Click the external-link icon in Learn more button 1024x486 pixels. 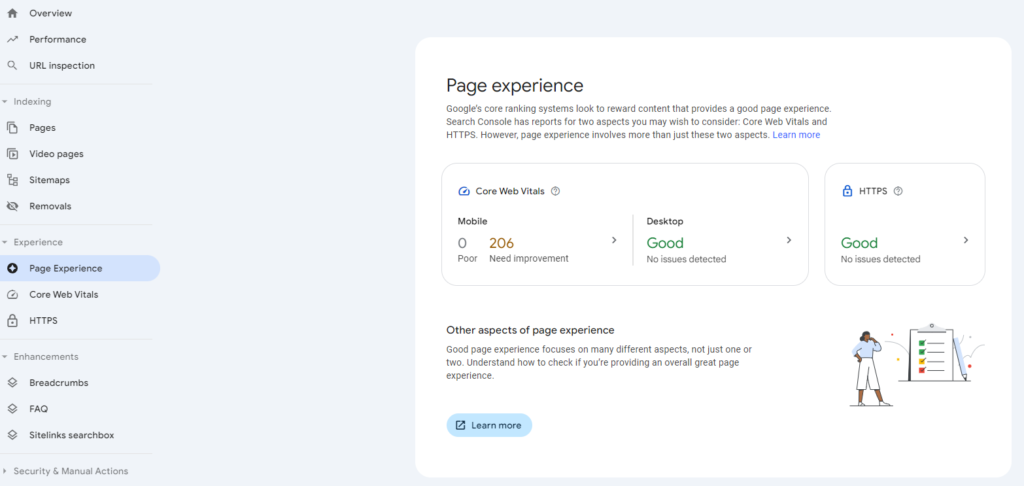(x=460, y=425)
